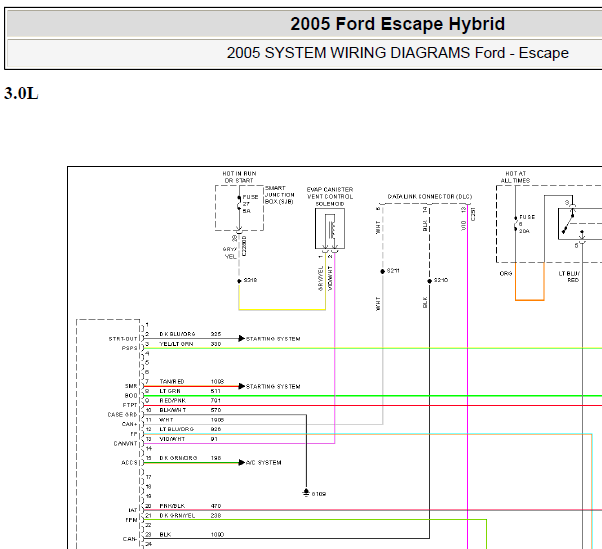602x549 pixels.
Task: Click the 'C251' connector label
Action: pos(473,214)
